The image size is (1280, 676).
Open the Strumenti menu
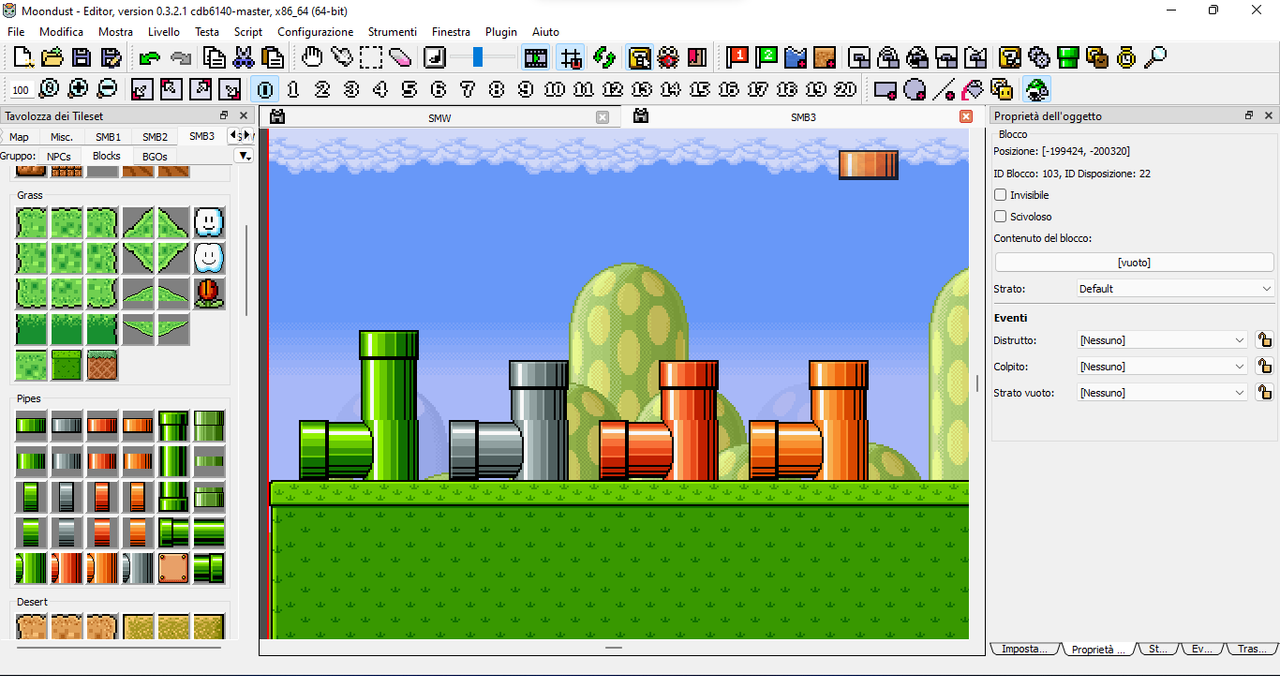point(392,32)
